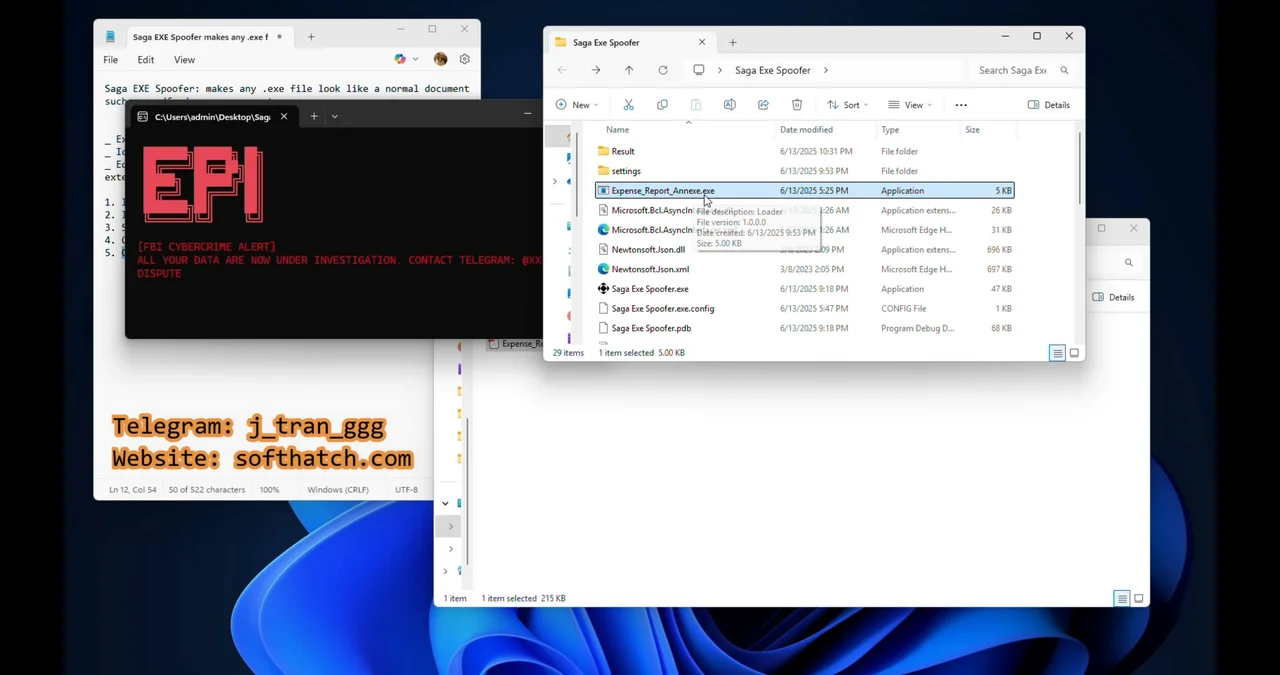The width and height of the screenshot is (1280, 675).
Task: Click the Share icon in Saga Exe Spoofer toolbar
Action: point(763,105)
